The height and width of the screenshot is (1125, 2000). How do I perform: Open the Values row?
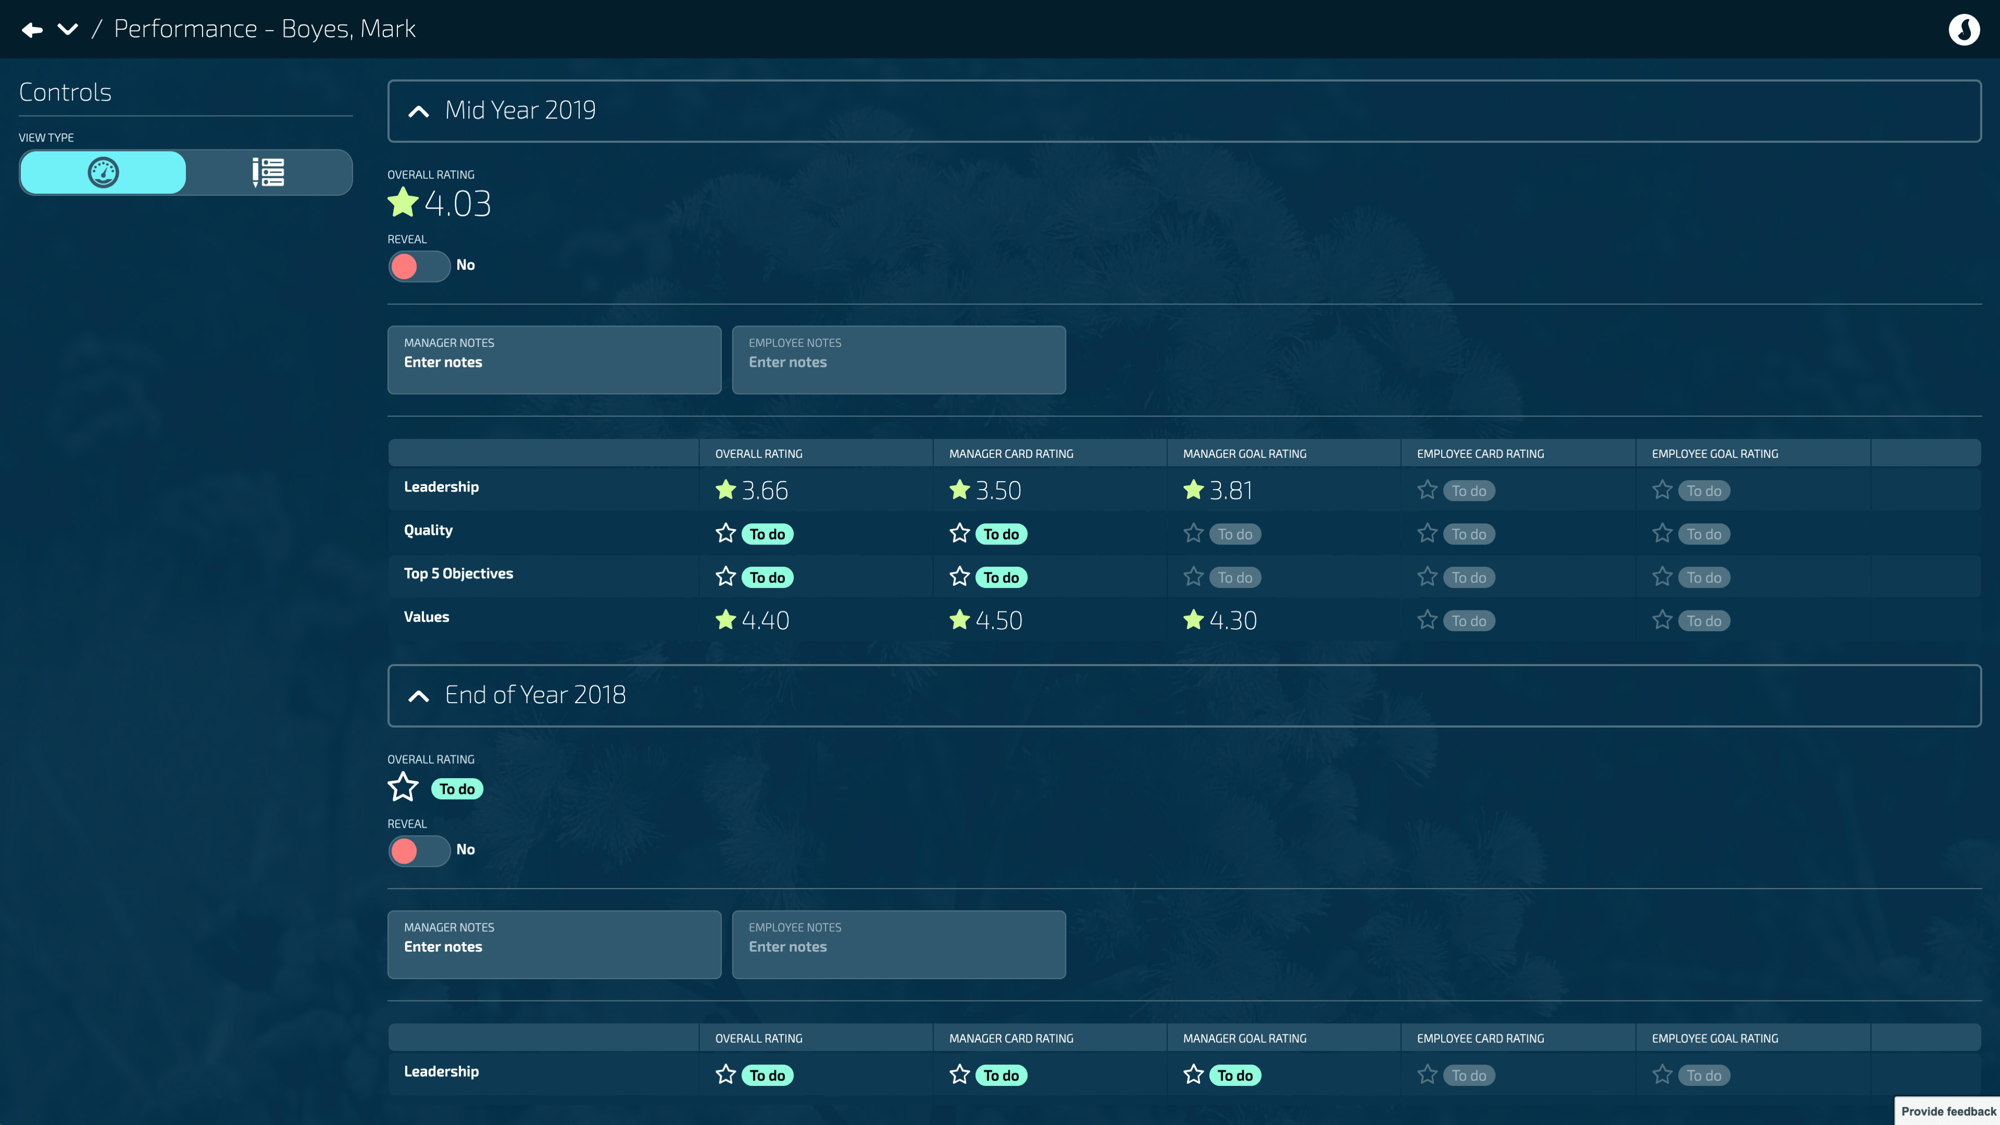(x=427, y=617)
